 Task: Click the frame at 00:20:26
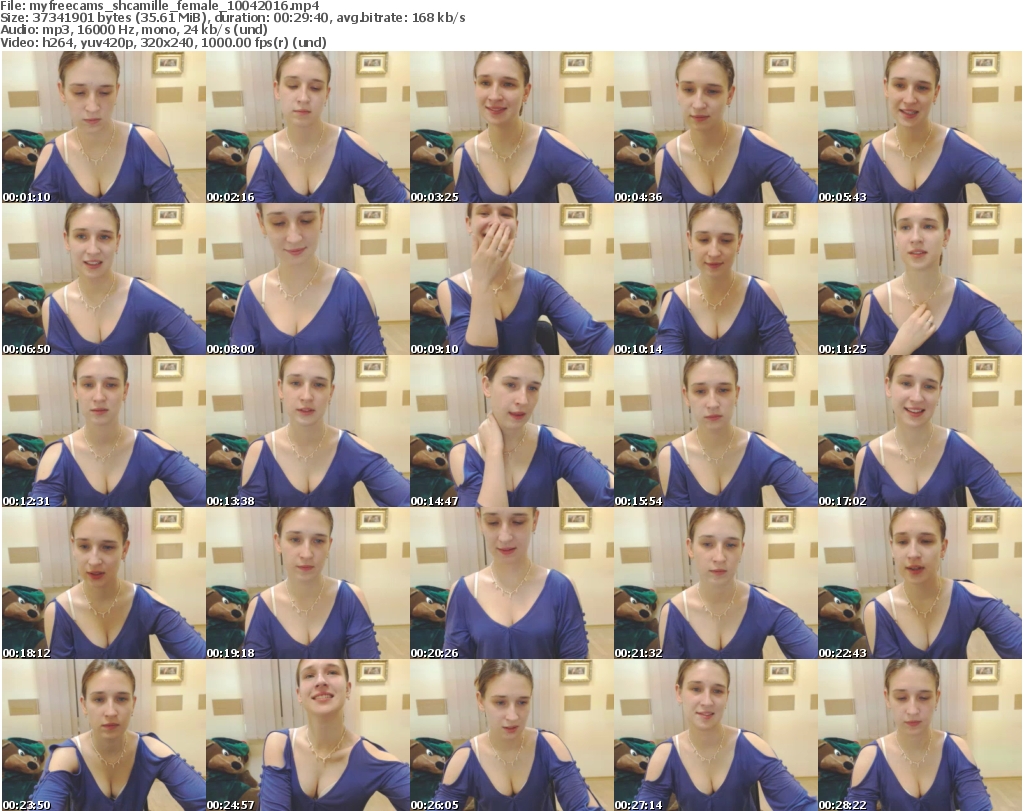click(x=511, y=583)
